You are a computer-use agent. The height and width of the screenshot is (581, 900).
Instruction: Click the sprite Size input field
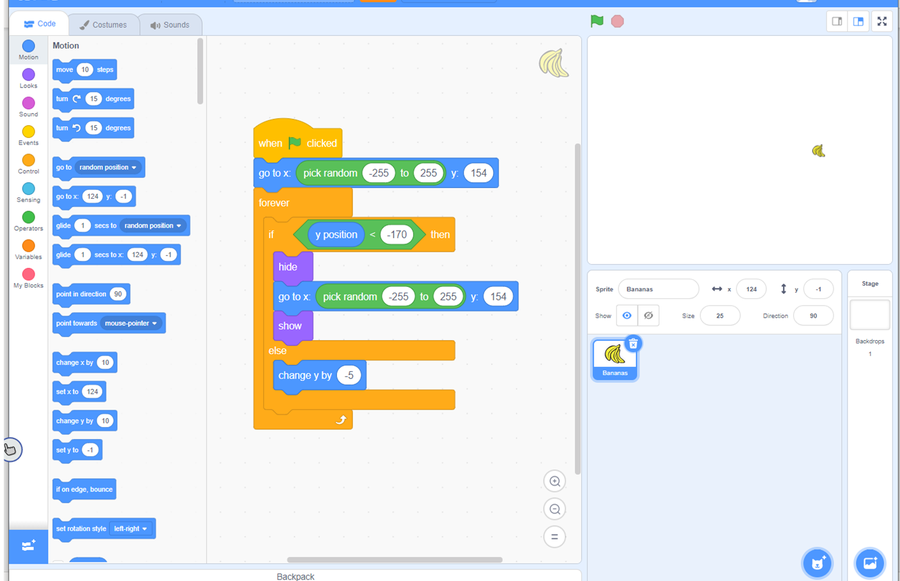pos(720,316)
